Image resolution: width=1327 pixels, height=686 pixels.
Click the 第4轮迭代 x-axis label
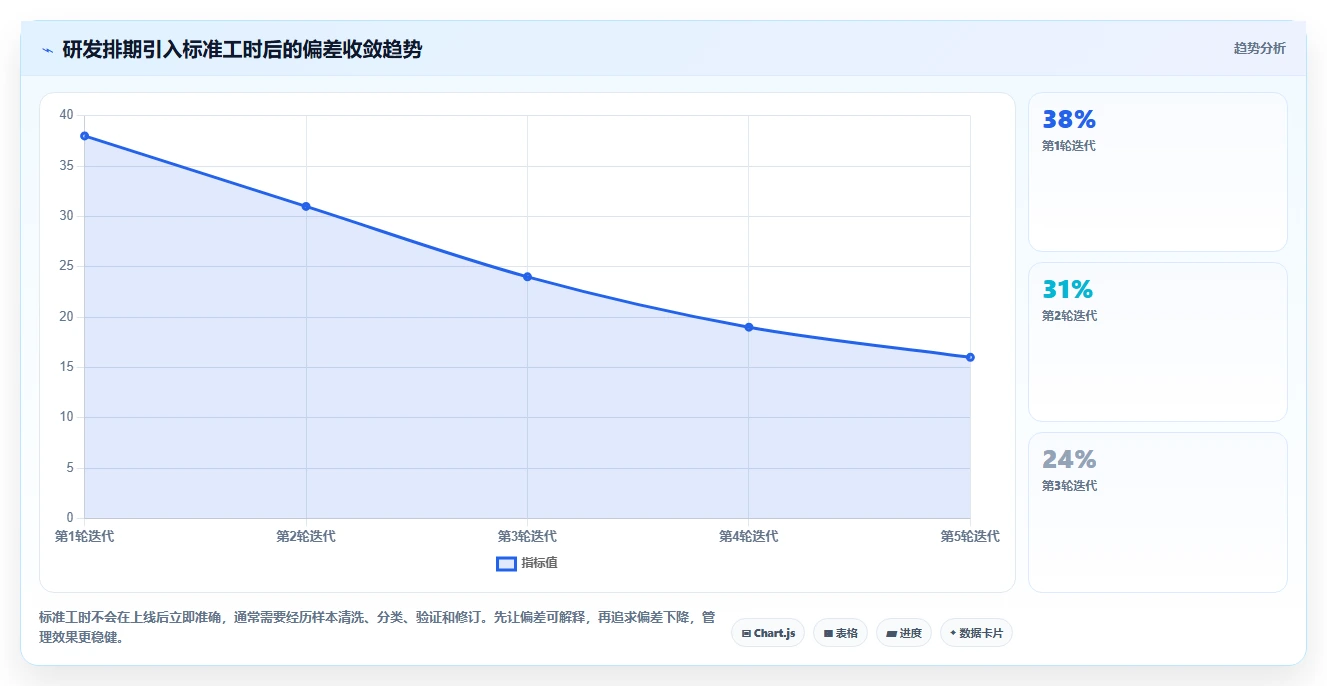tap(749, 536)
